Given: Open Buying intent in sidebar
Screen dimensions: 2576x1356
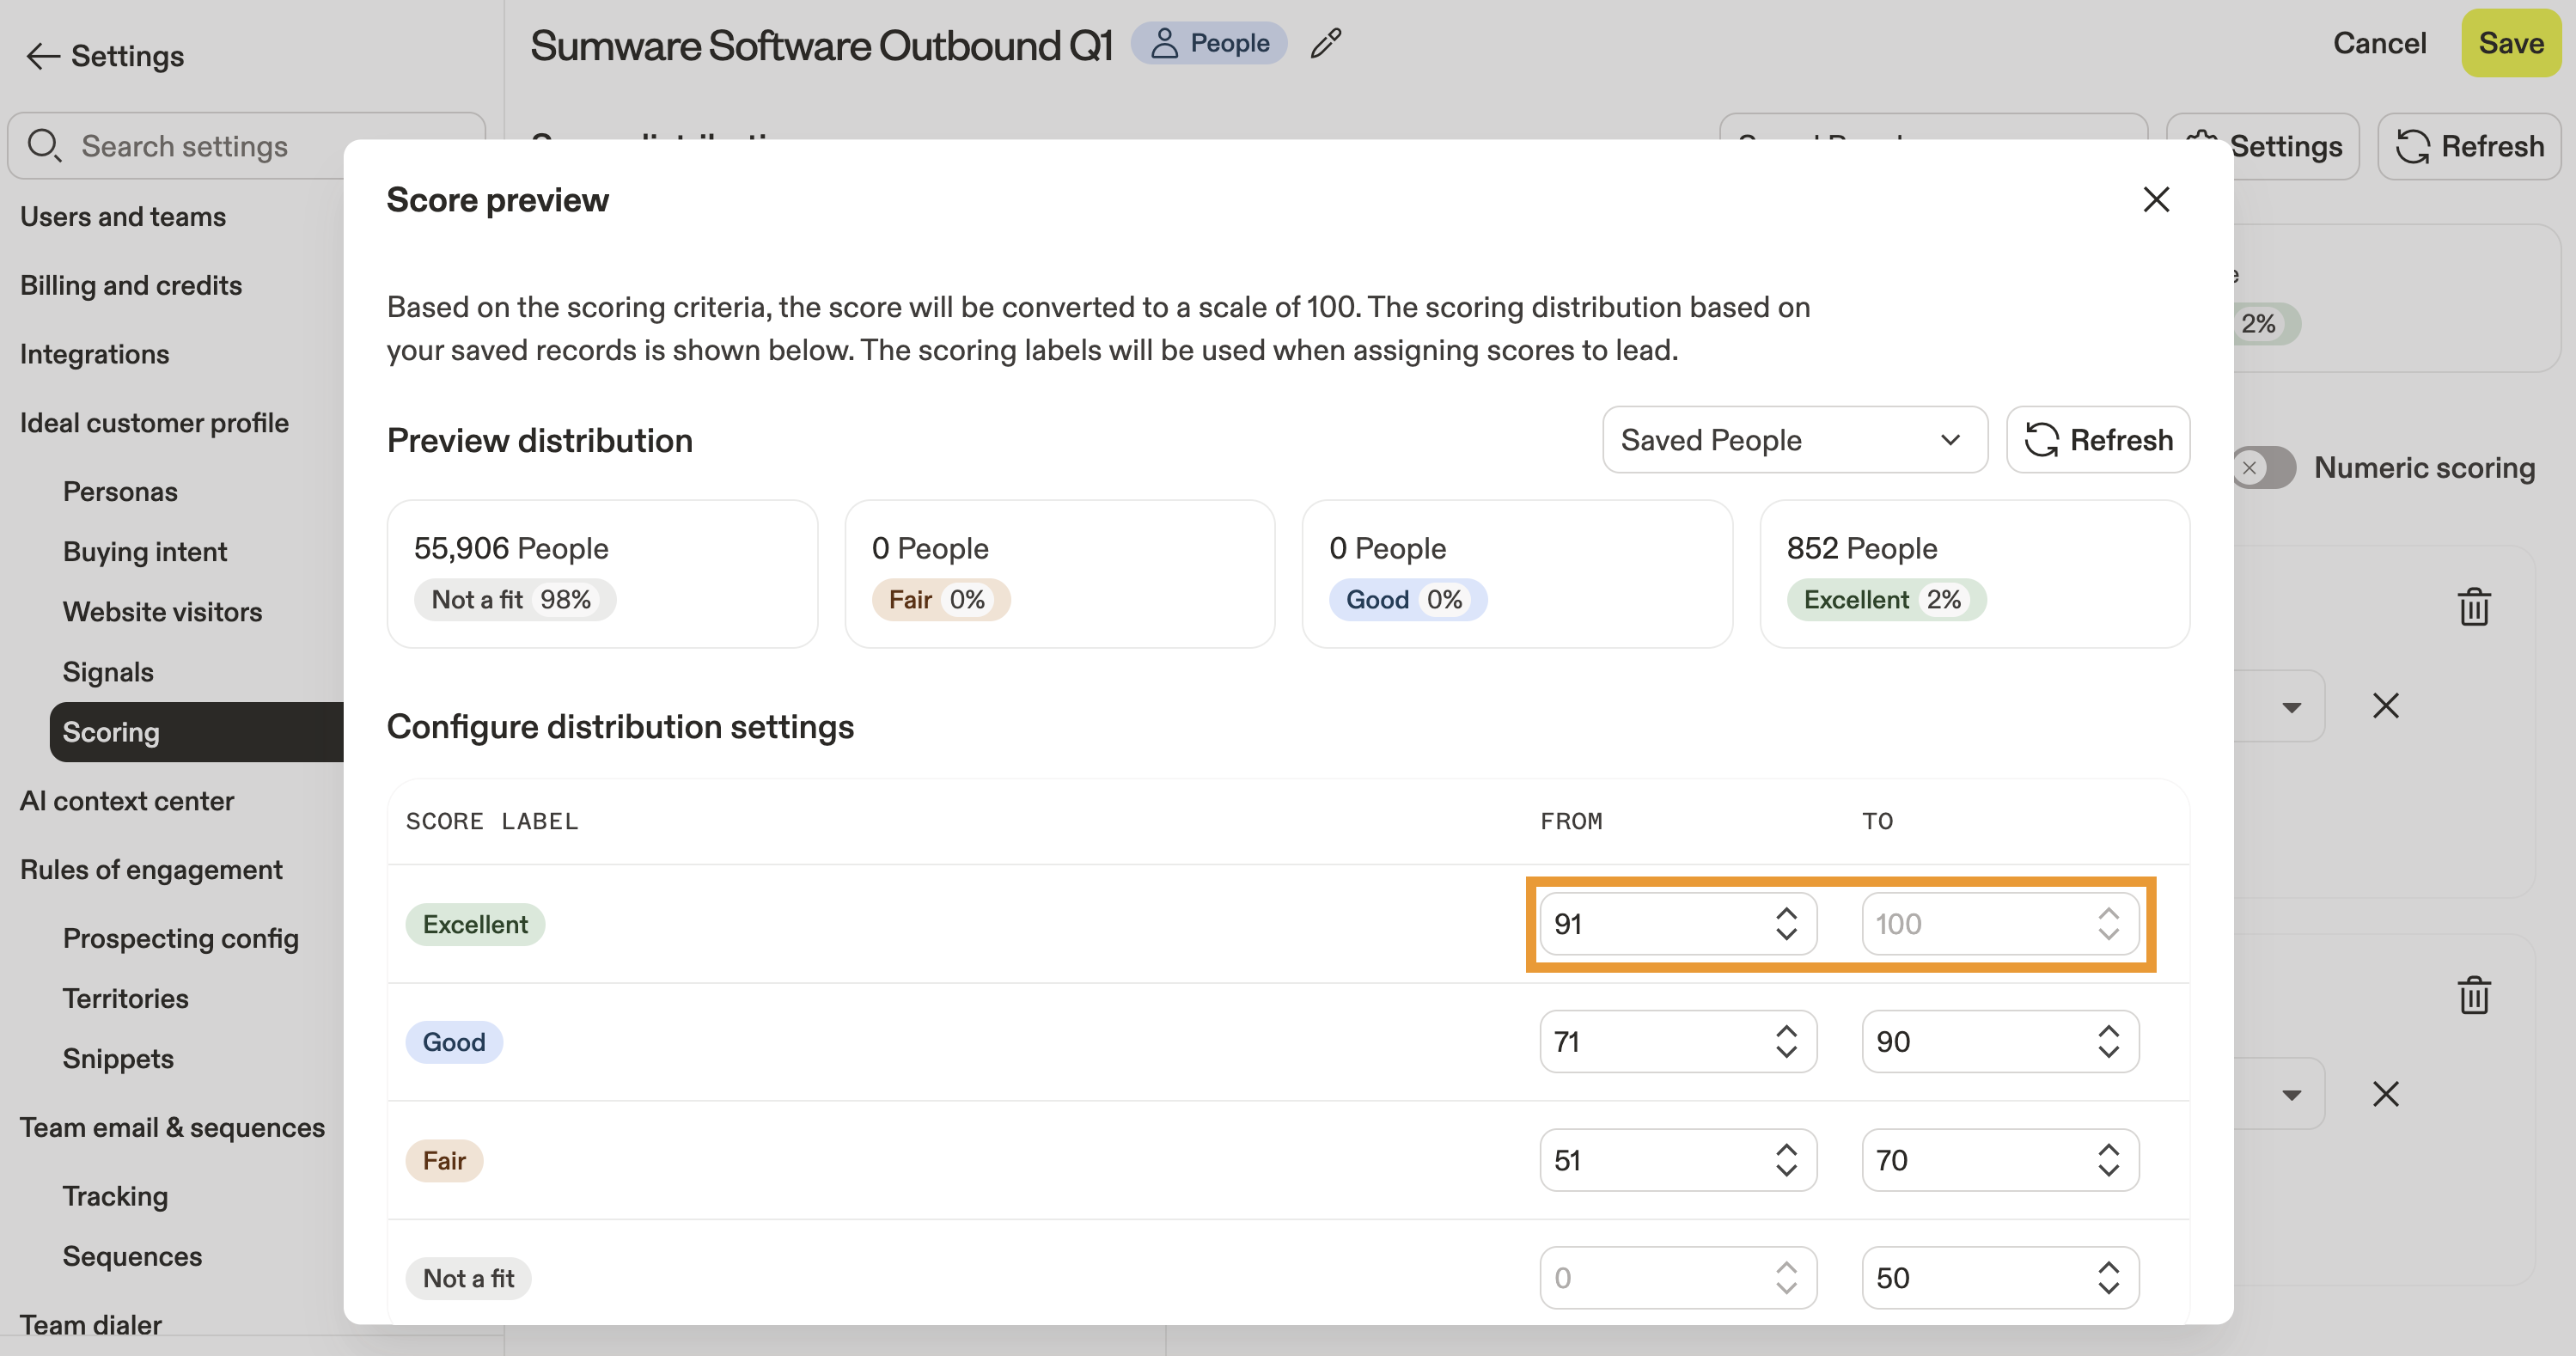Looking at the screenshot, I should (x=145, y=552).
